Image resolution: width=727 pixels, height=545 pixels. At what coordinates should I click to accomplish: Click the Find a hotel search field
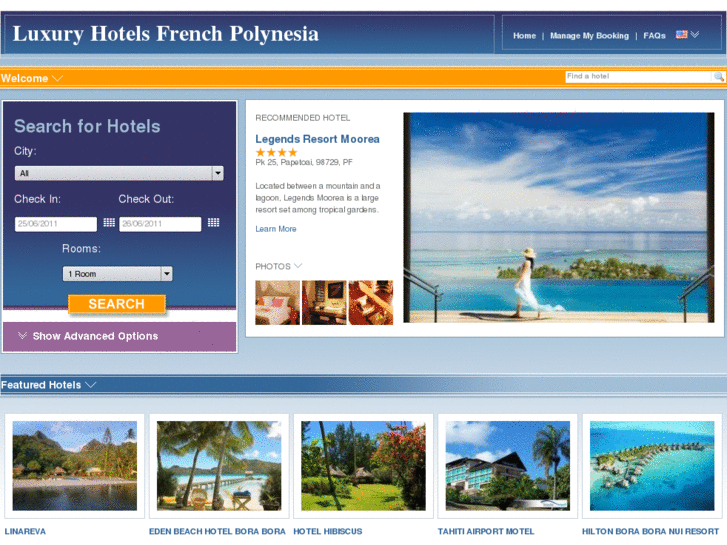[x=638, y=77]
